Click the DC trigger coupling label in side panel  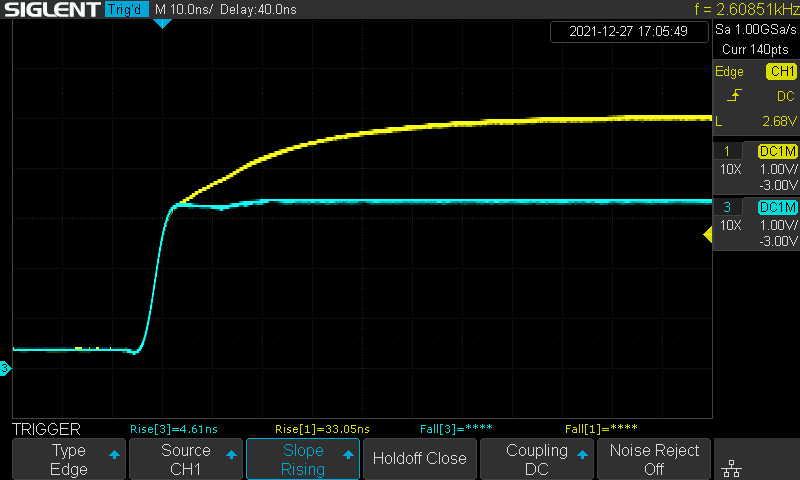786,96
